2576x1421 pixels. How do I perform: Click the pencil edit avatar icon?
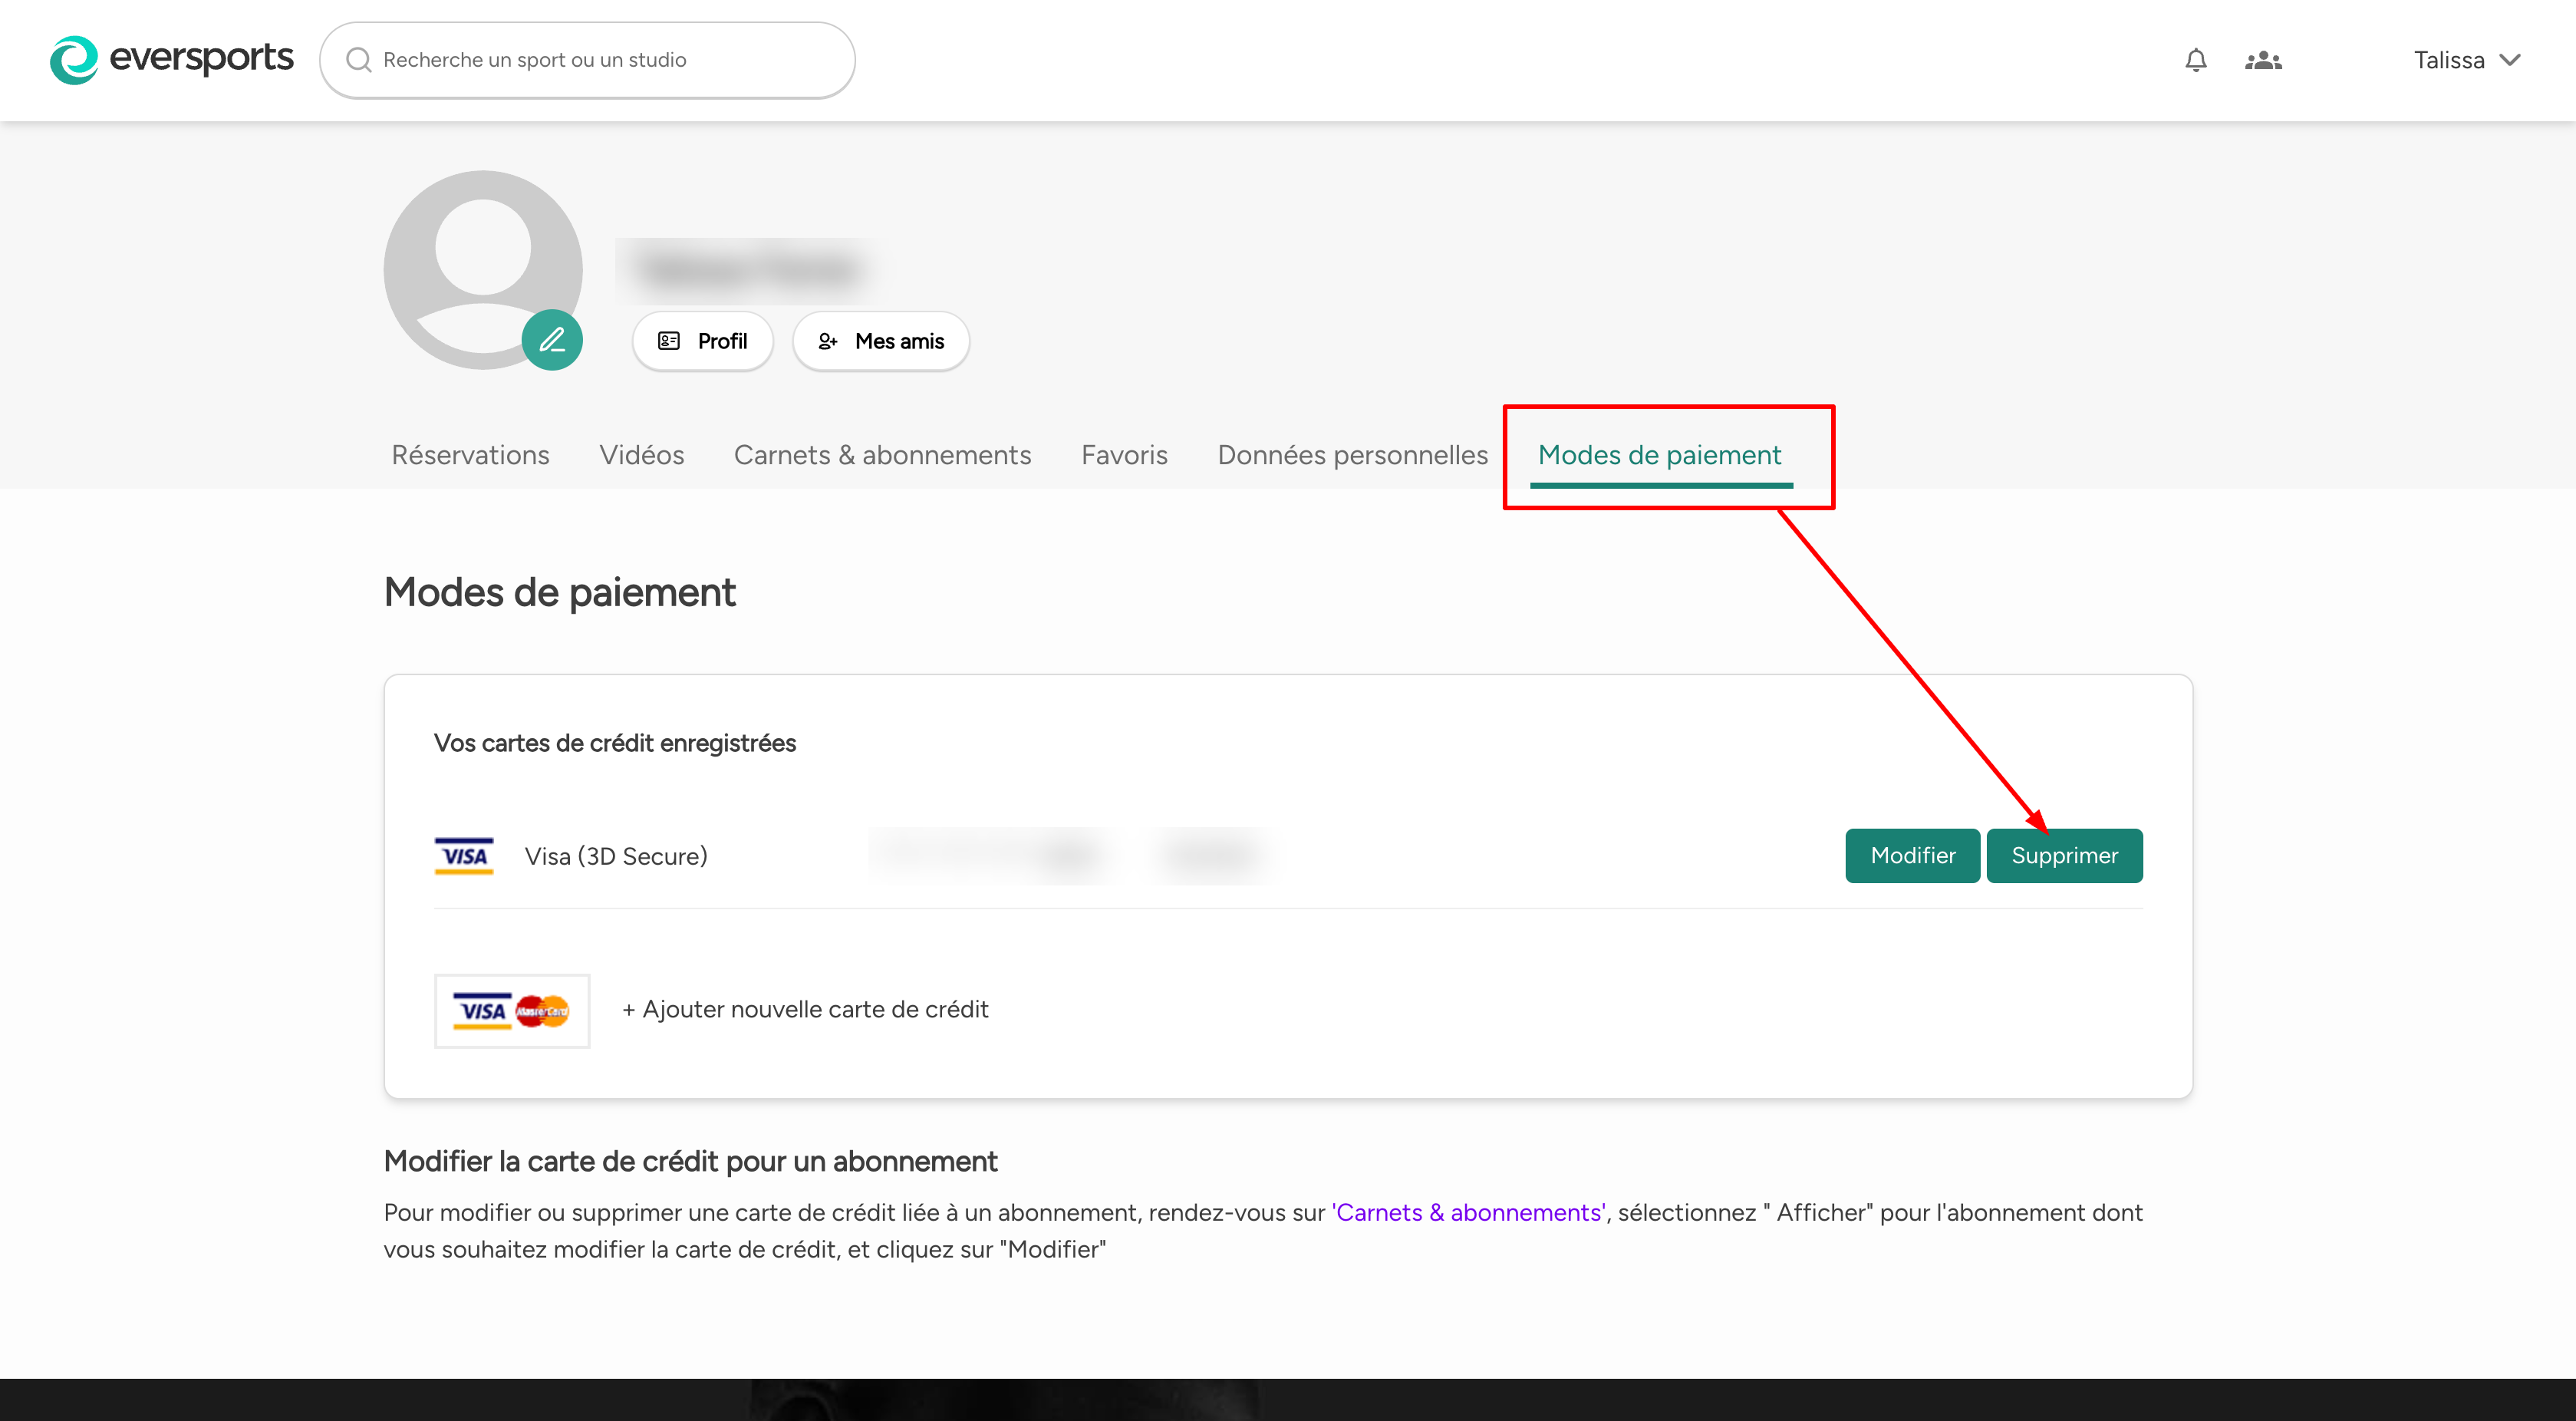point(552,340)
